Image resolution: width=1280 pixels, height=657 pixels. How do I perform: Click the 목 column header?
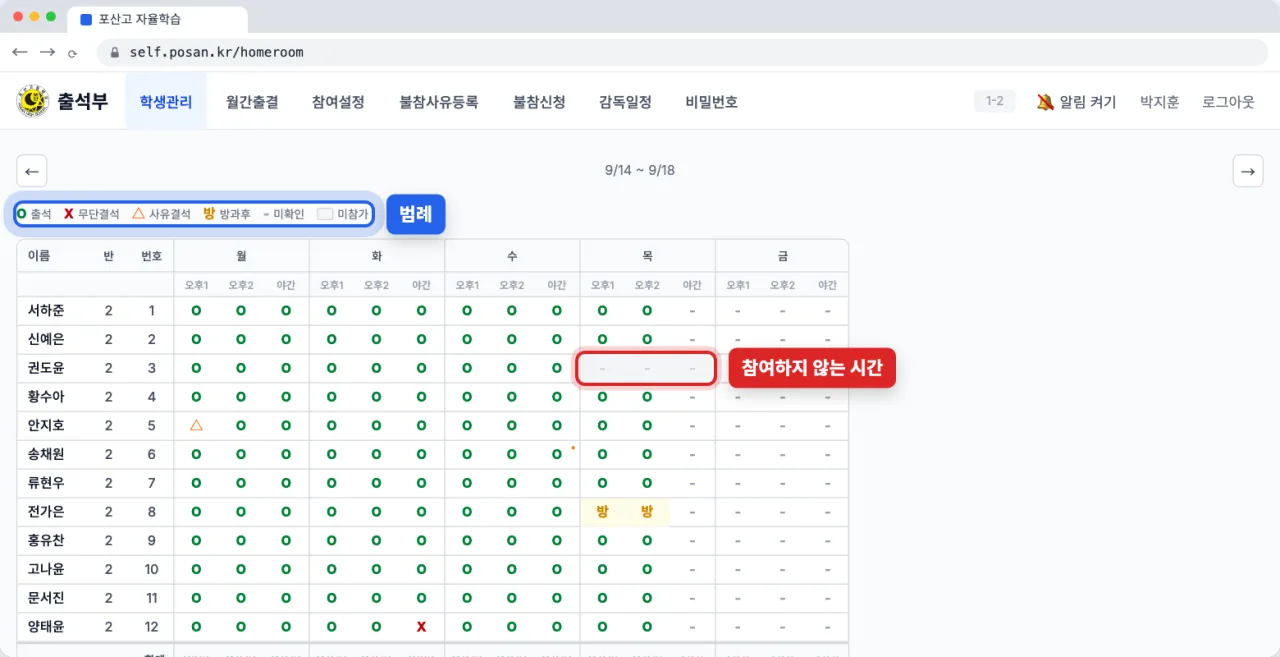point(647,256)
